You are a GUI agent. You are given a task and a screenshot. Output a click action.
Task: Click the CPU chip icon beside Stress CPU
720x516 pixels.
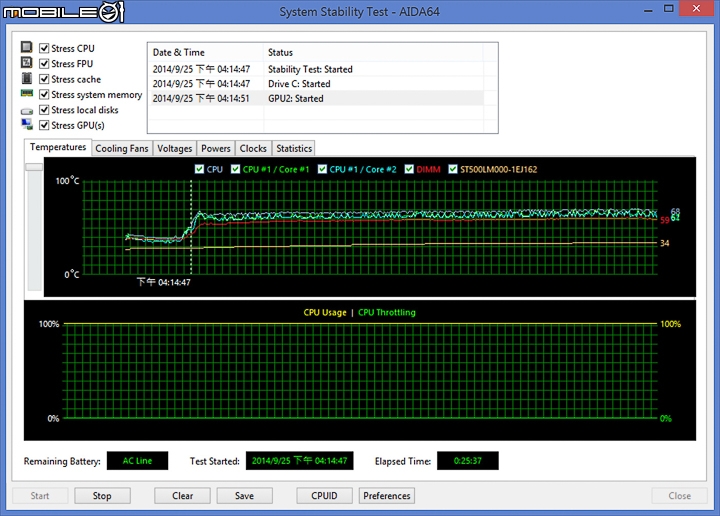point(27,47)
